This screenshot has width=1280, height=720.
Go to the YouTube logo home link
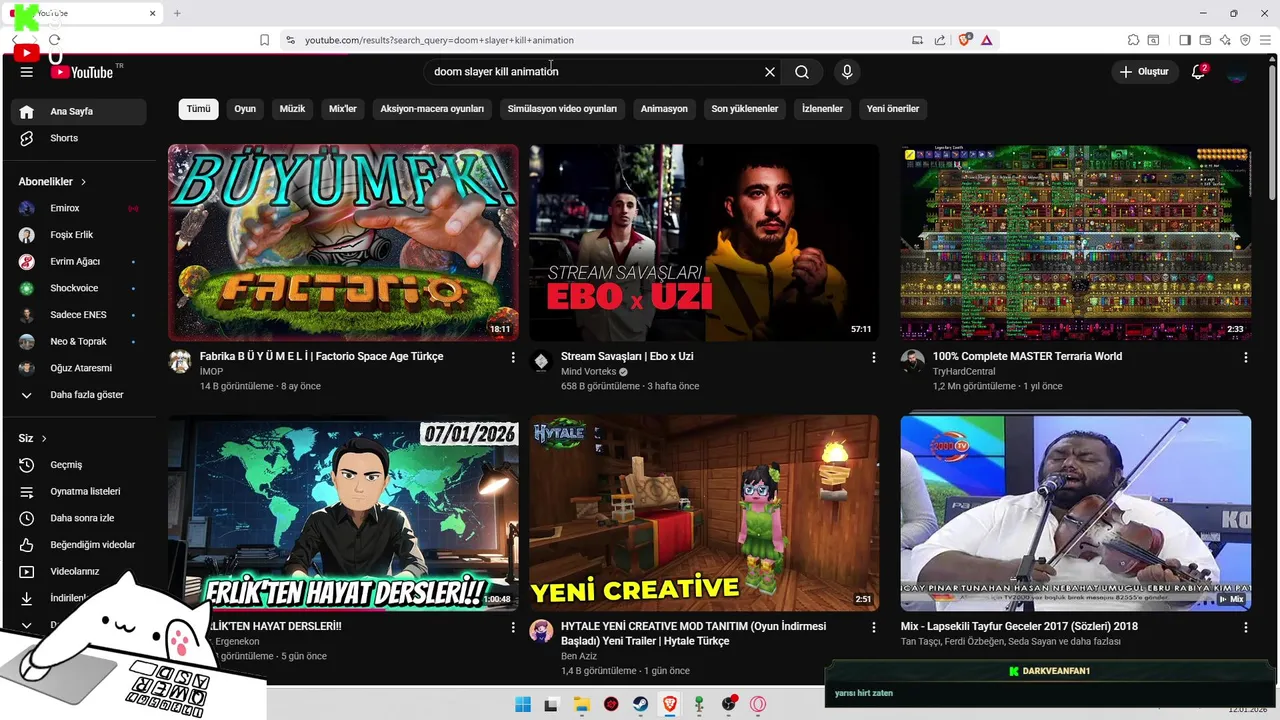click(x=83, y=72)
